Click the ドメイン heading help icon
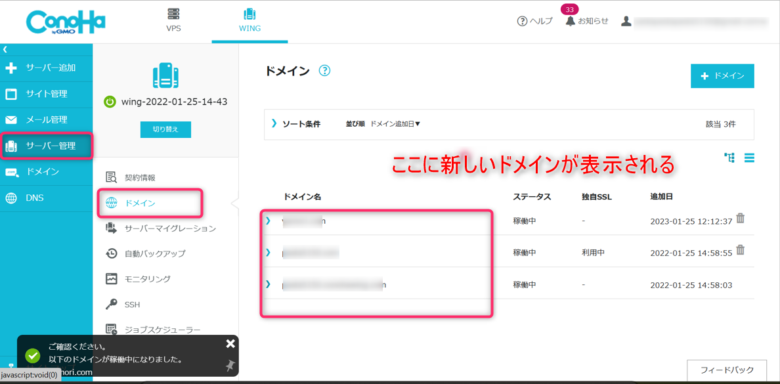The height and width of the screenshot is (384, 780). click(x=324, y=71)
